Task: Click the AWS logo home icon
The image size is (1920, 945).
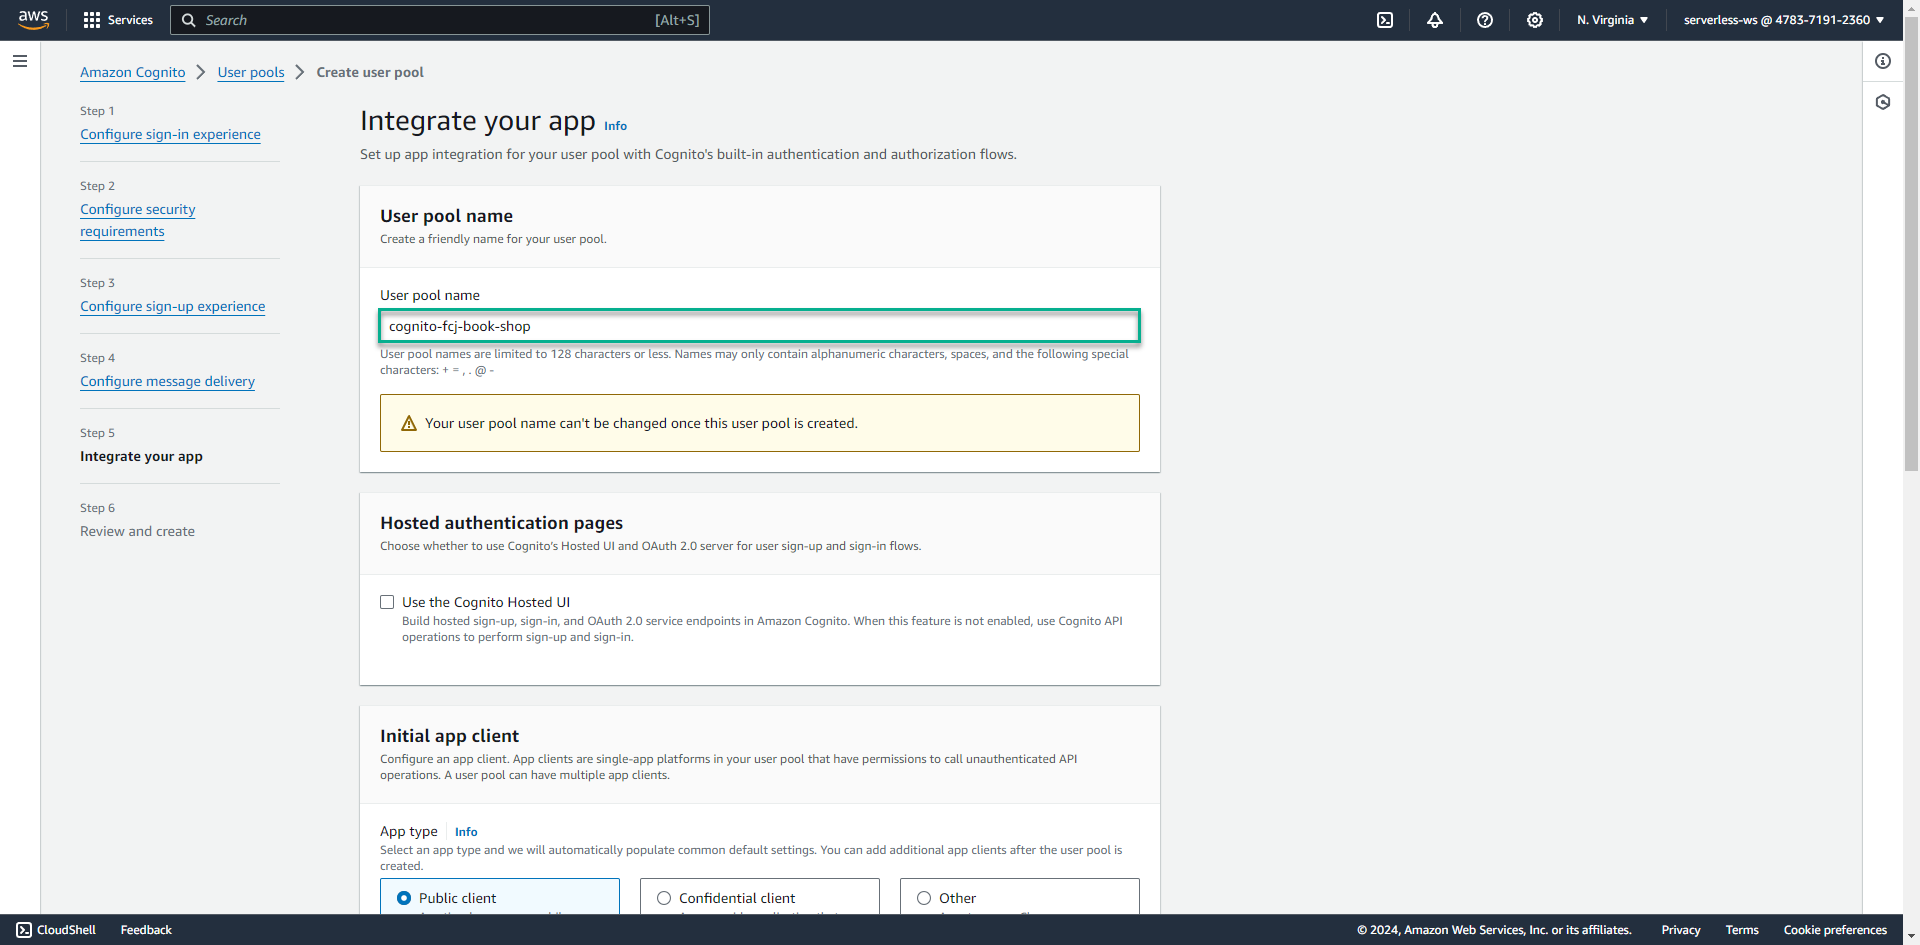Action: coord(33,20)
